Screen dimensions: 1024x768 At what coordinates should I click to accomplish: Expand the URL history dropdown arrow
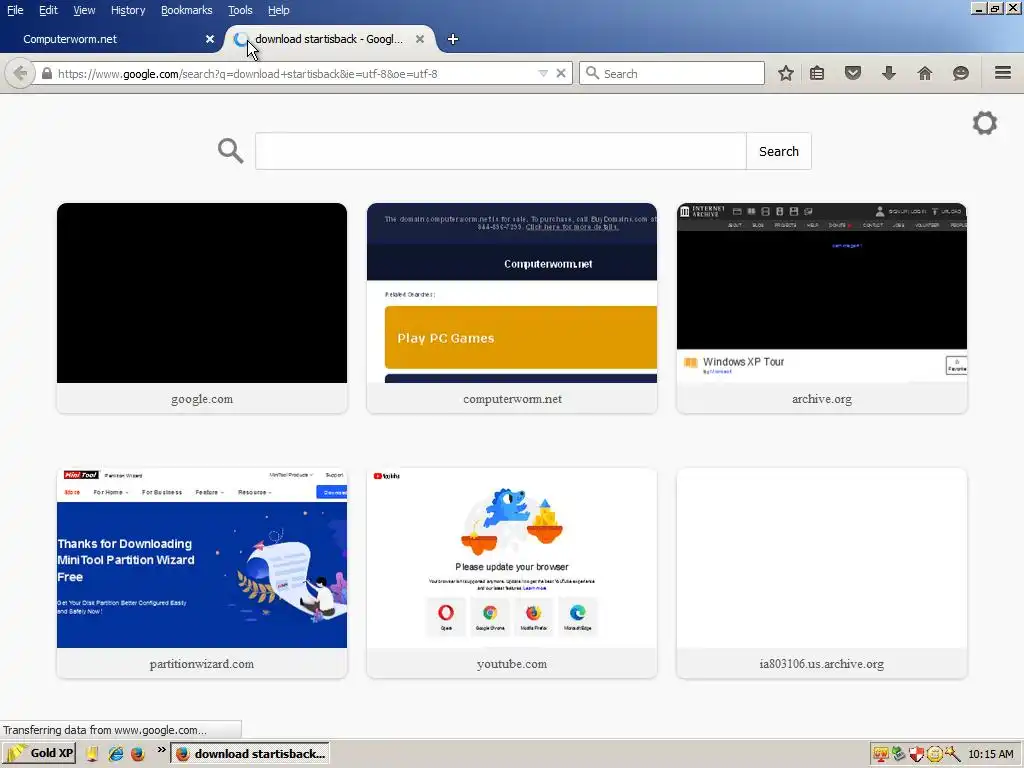coord(543,74)
